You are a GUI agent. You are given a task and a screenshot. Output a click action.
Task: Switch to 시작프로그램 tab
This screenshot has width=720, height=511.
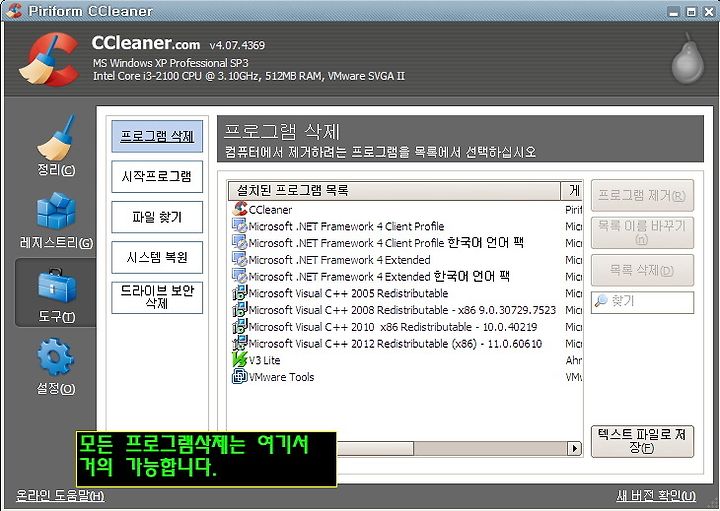pos(157,176)
